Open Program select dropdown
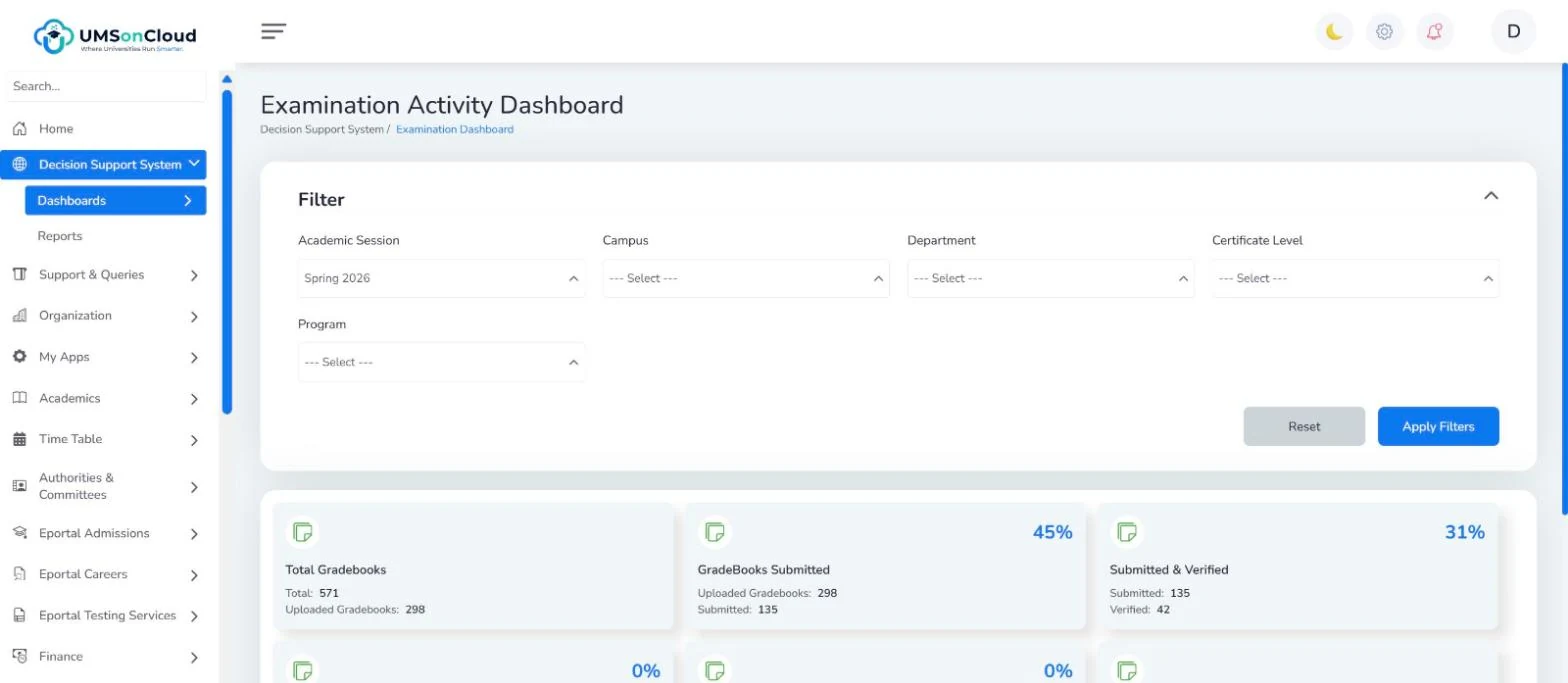 tap(442, 362)
